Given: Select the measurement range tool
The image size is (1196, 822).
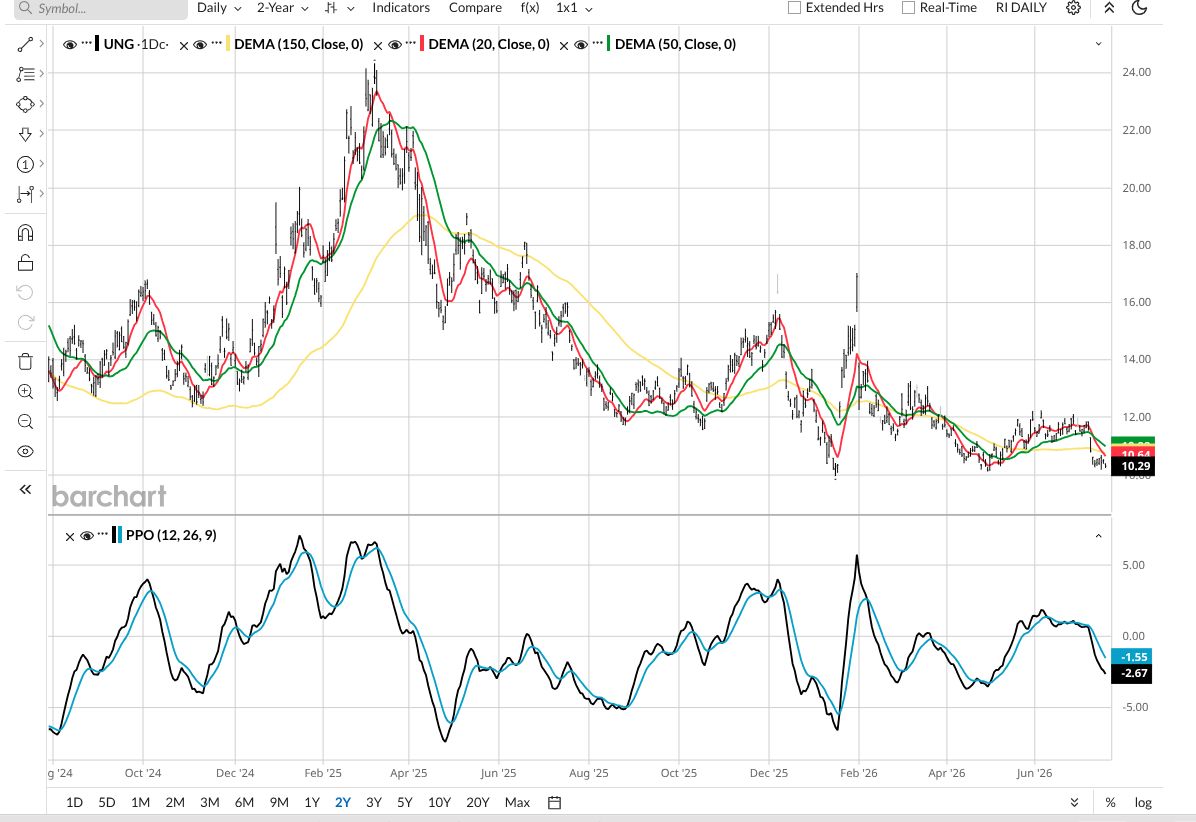Looking at the screenshot, I should click(x=25, y=194).
